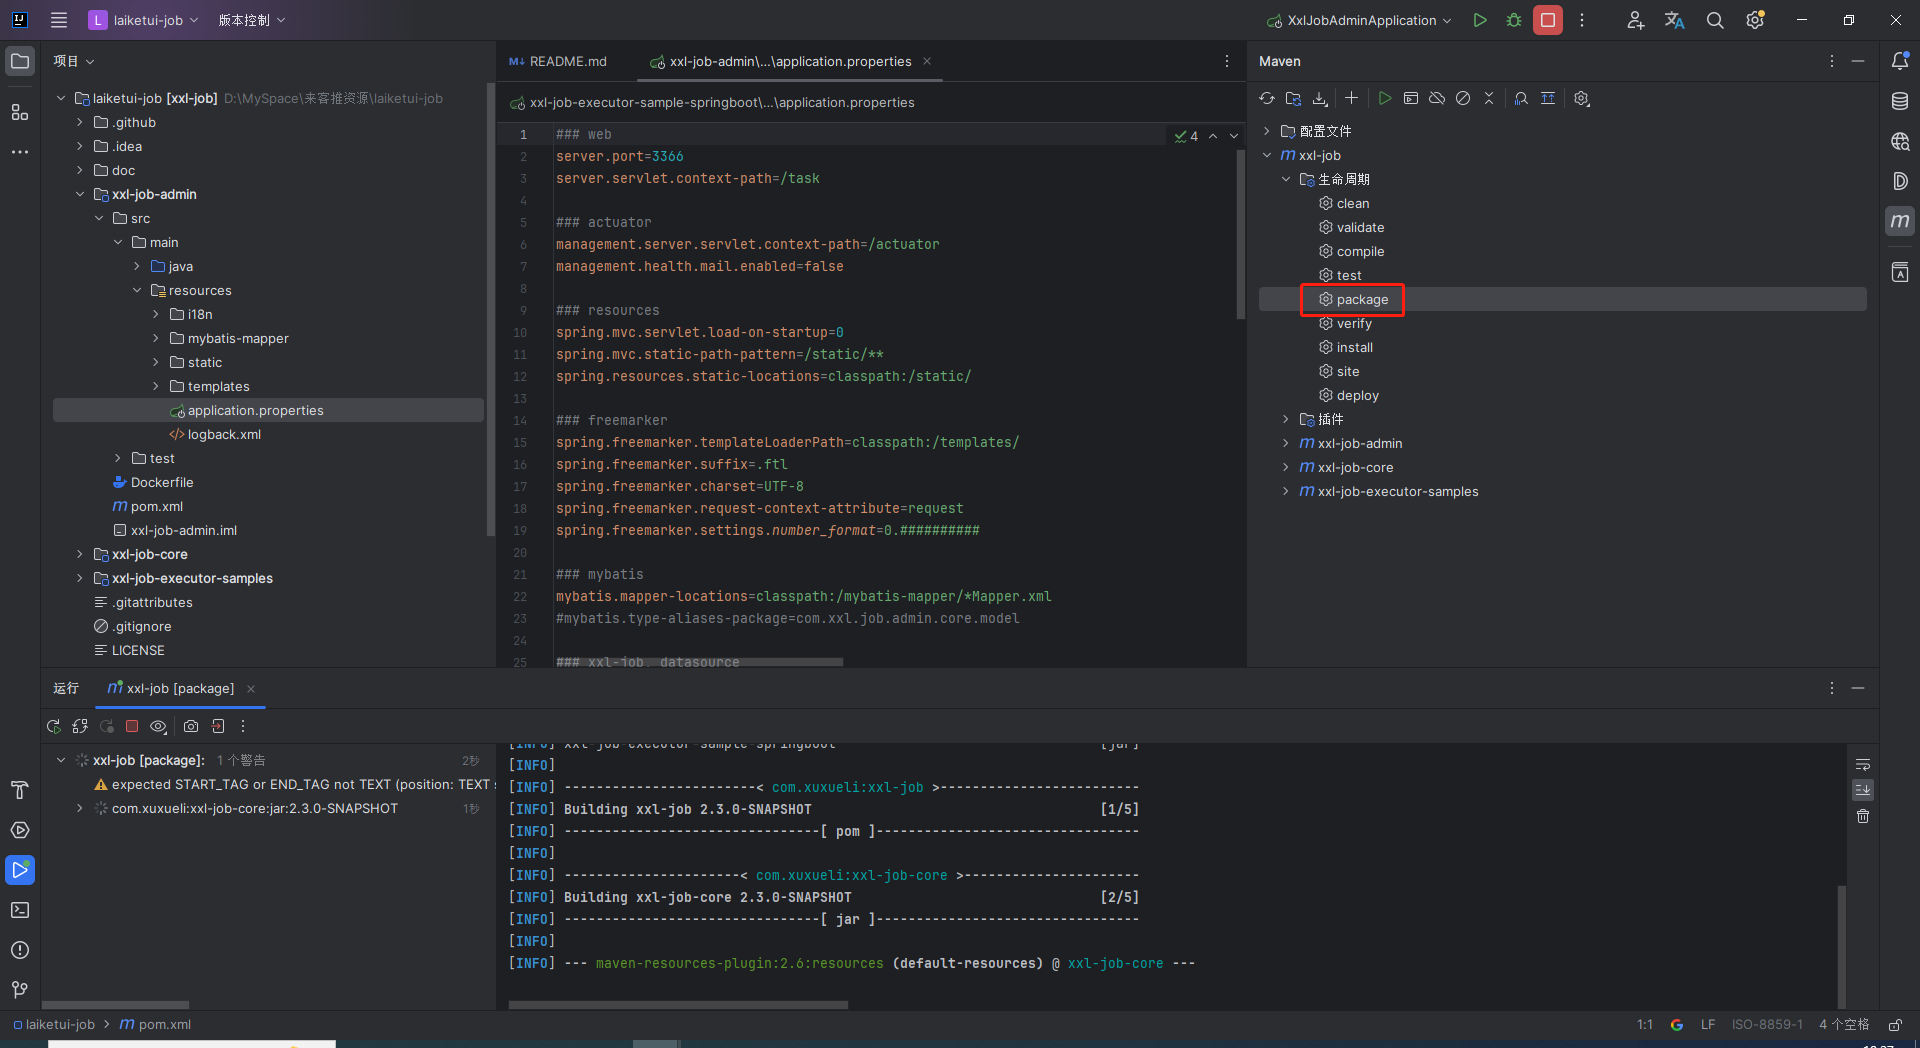Open the view options eye dropdown

coord(158,726)
